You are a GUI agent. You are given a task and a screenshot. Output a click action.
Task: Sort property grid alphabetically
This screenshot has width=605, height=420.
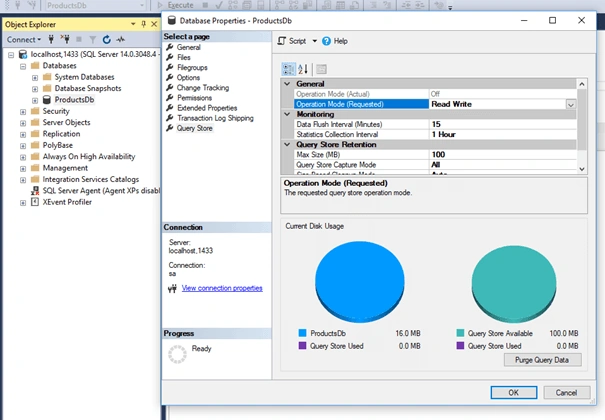[x=303, y=69]
